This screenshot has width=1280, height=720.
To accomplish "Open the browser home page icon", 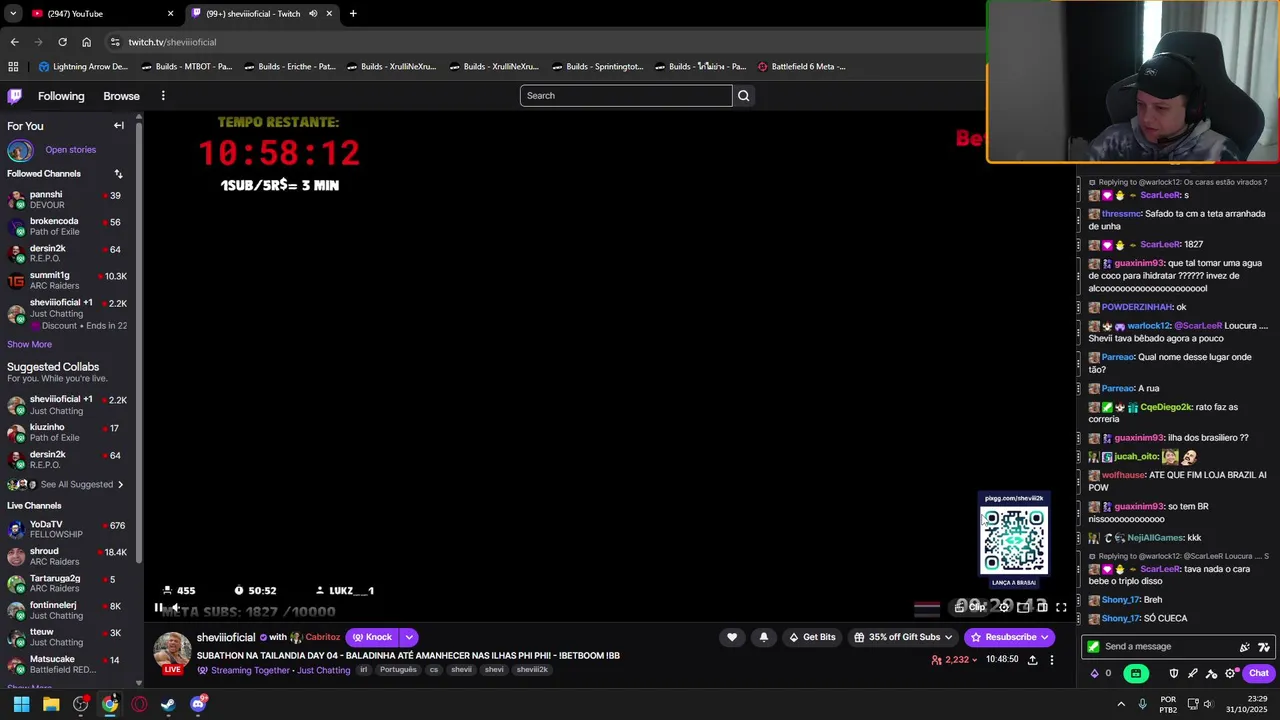I will coord(86,42).
